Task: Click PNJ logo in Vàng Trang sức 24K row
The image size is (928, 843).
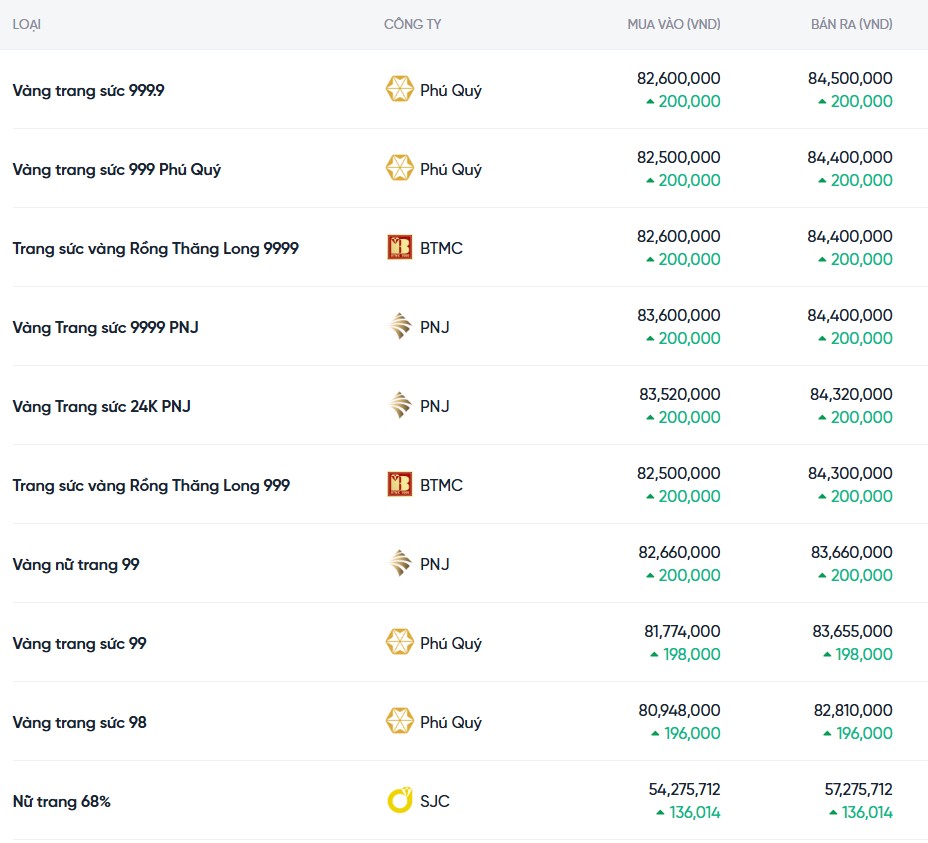Action: 400,405
